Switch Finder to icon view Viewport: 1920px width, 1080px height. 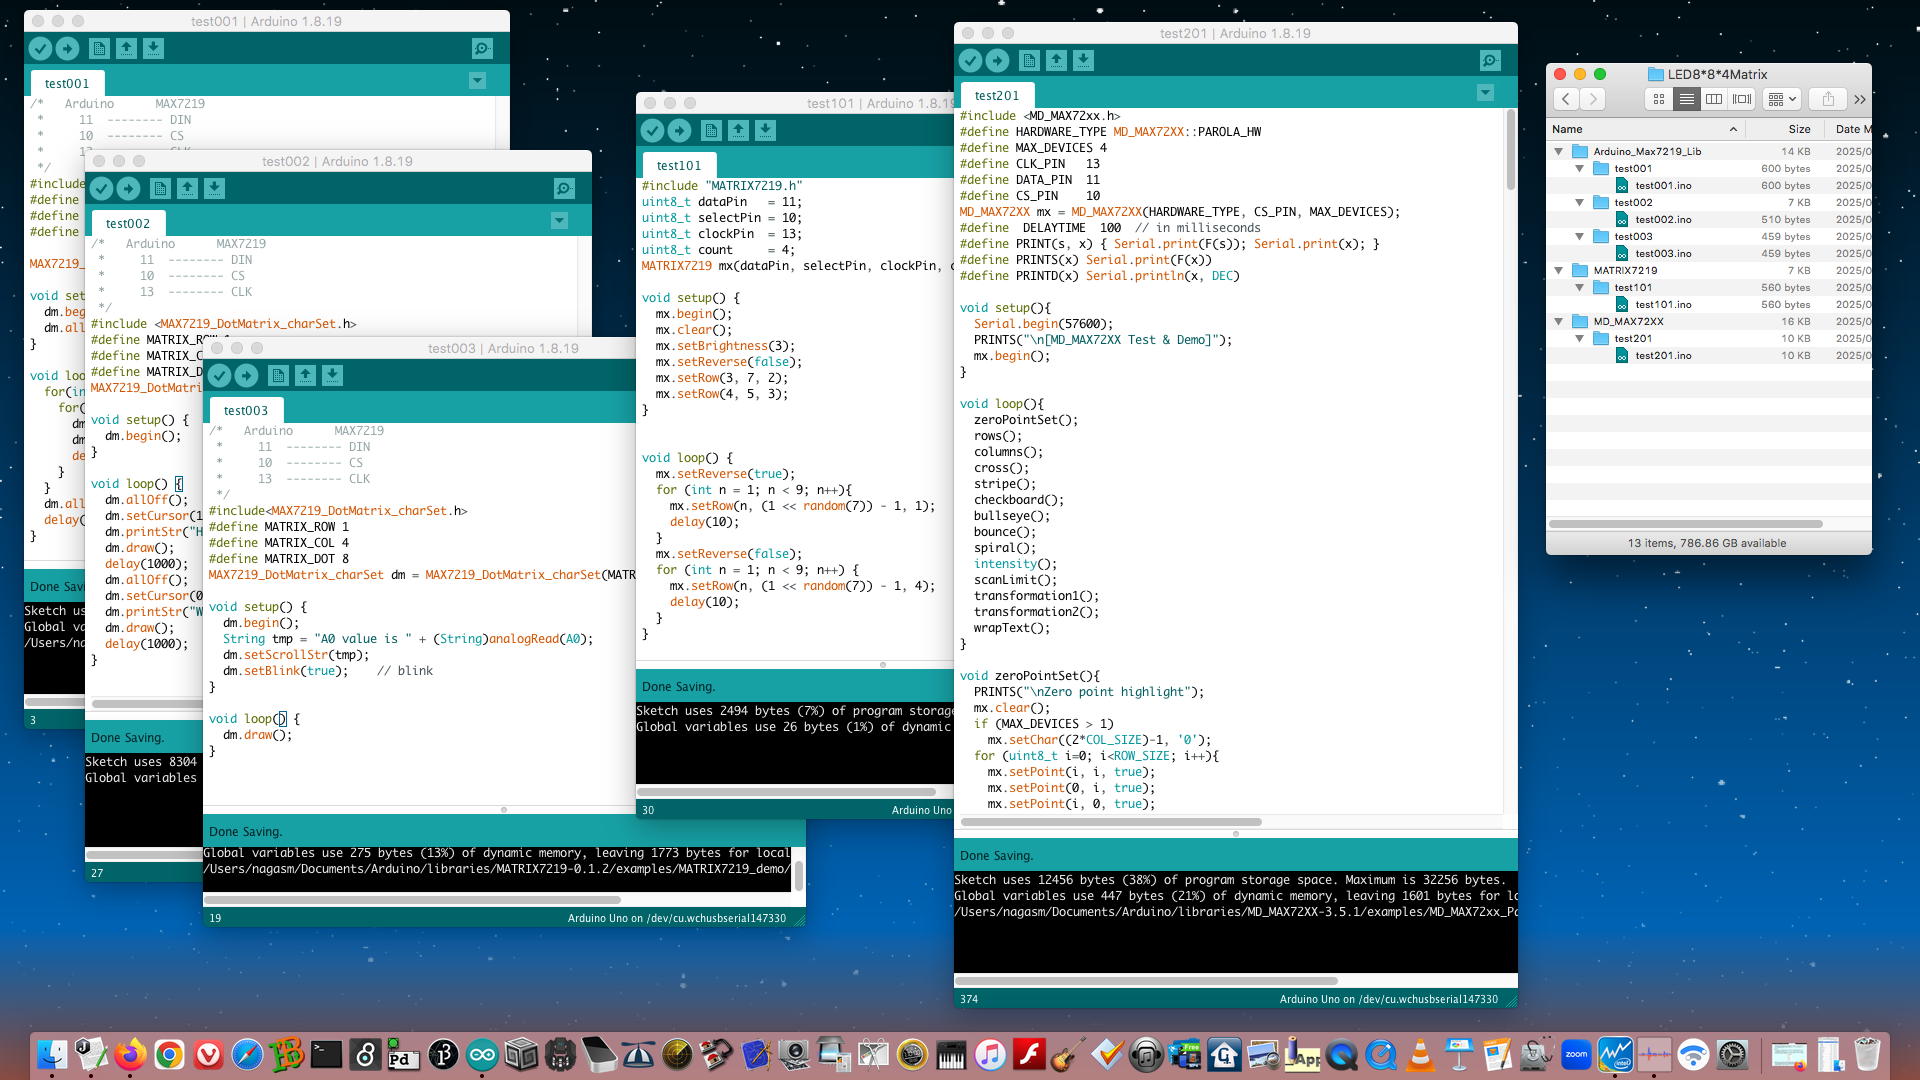(x=1658, y=99)
